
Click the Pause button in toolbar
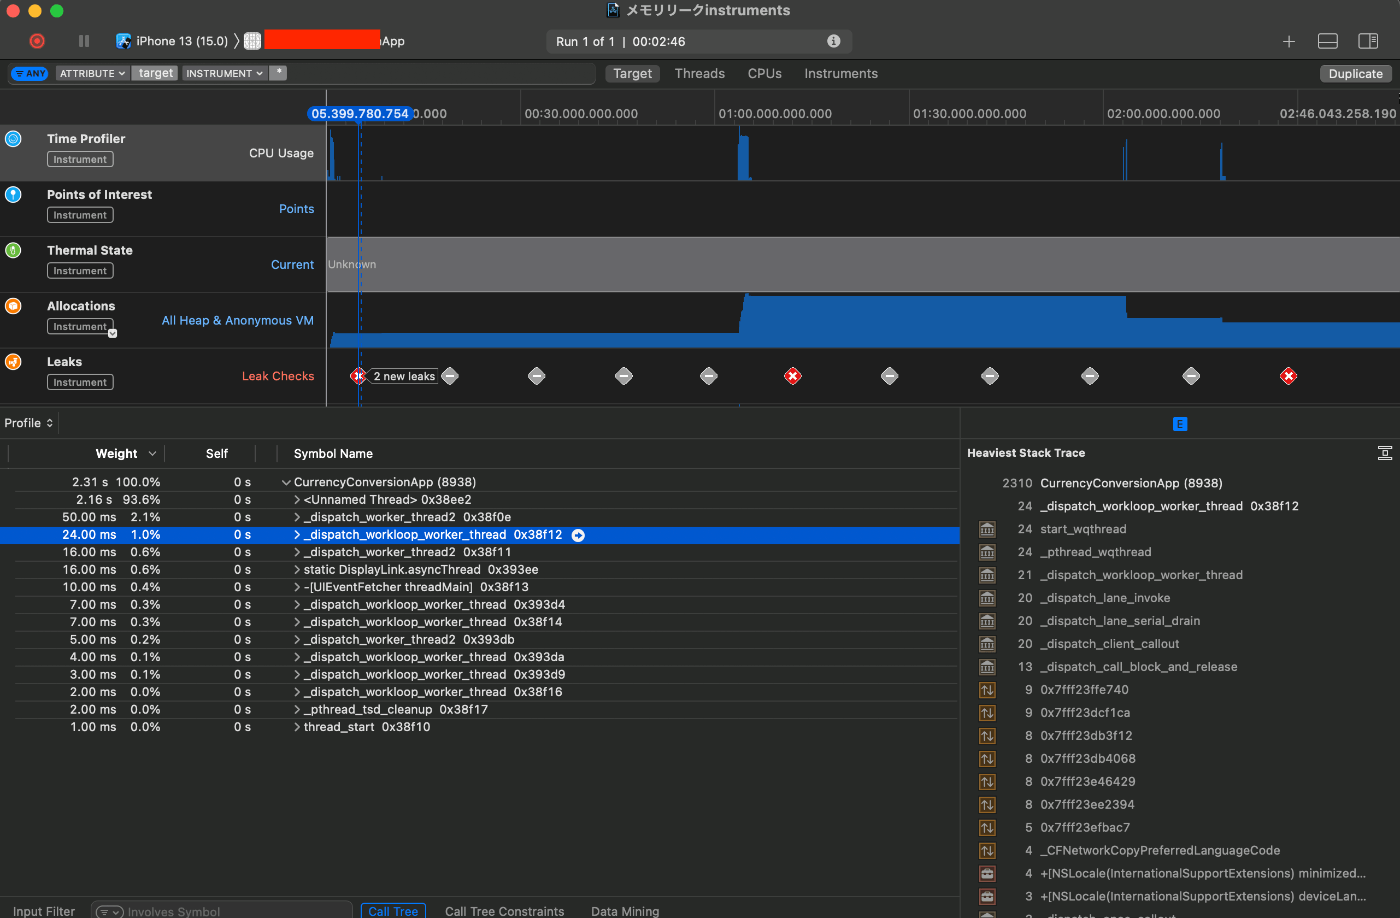(x=84, y=41)
